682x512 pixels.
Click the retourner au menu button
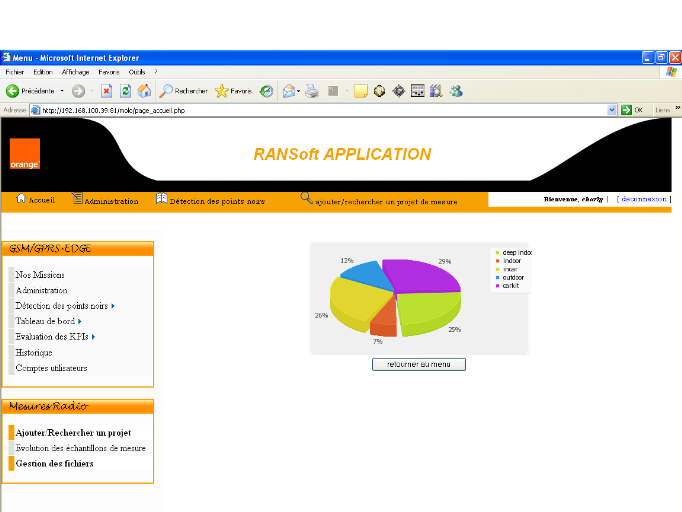coord(418,364)
